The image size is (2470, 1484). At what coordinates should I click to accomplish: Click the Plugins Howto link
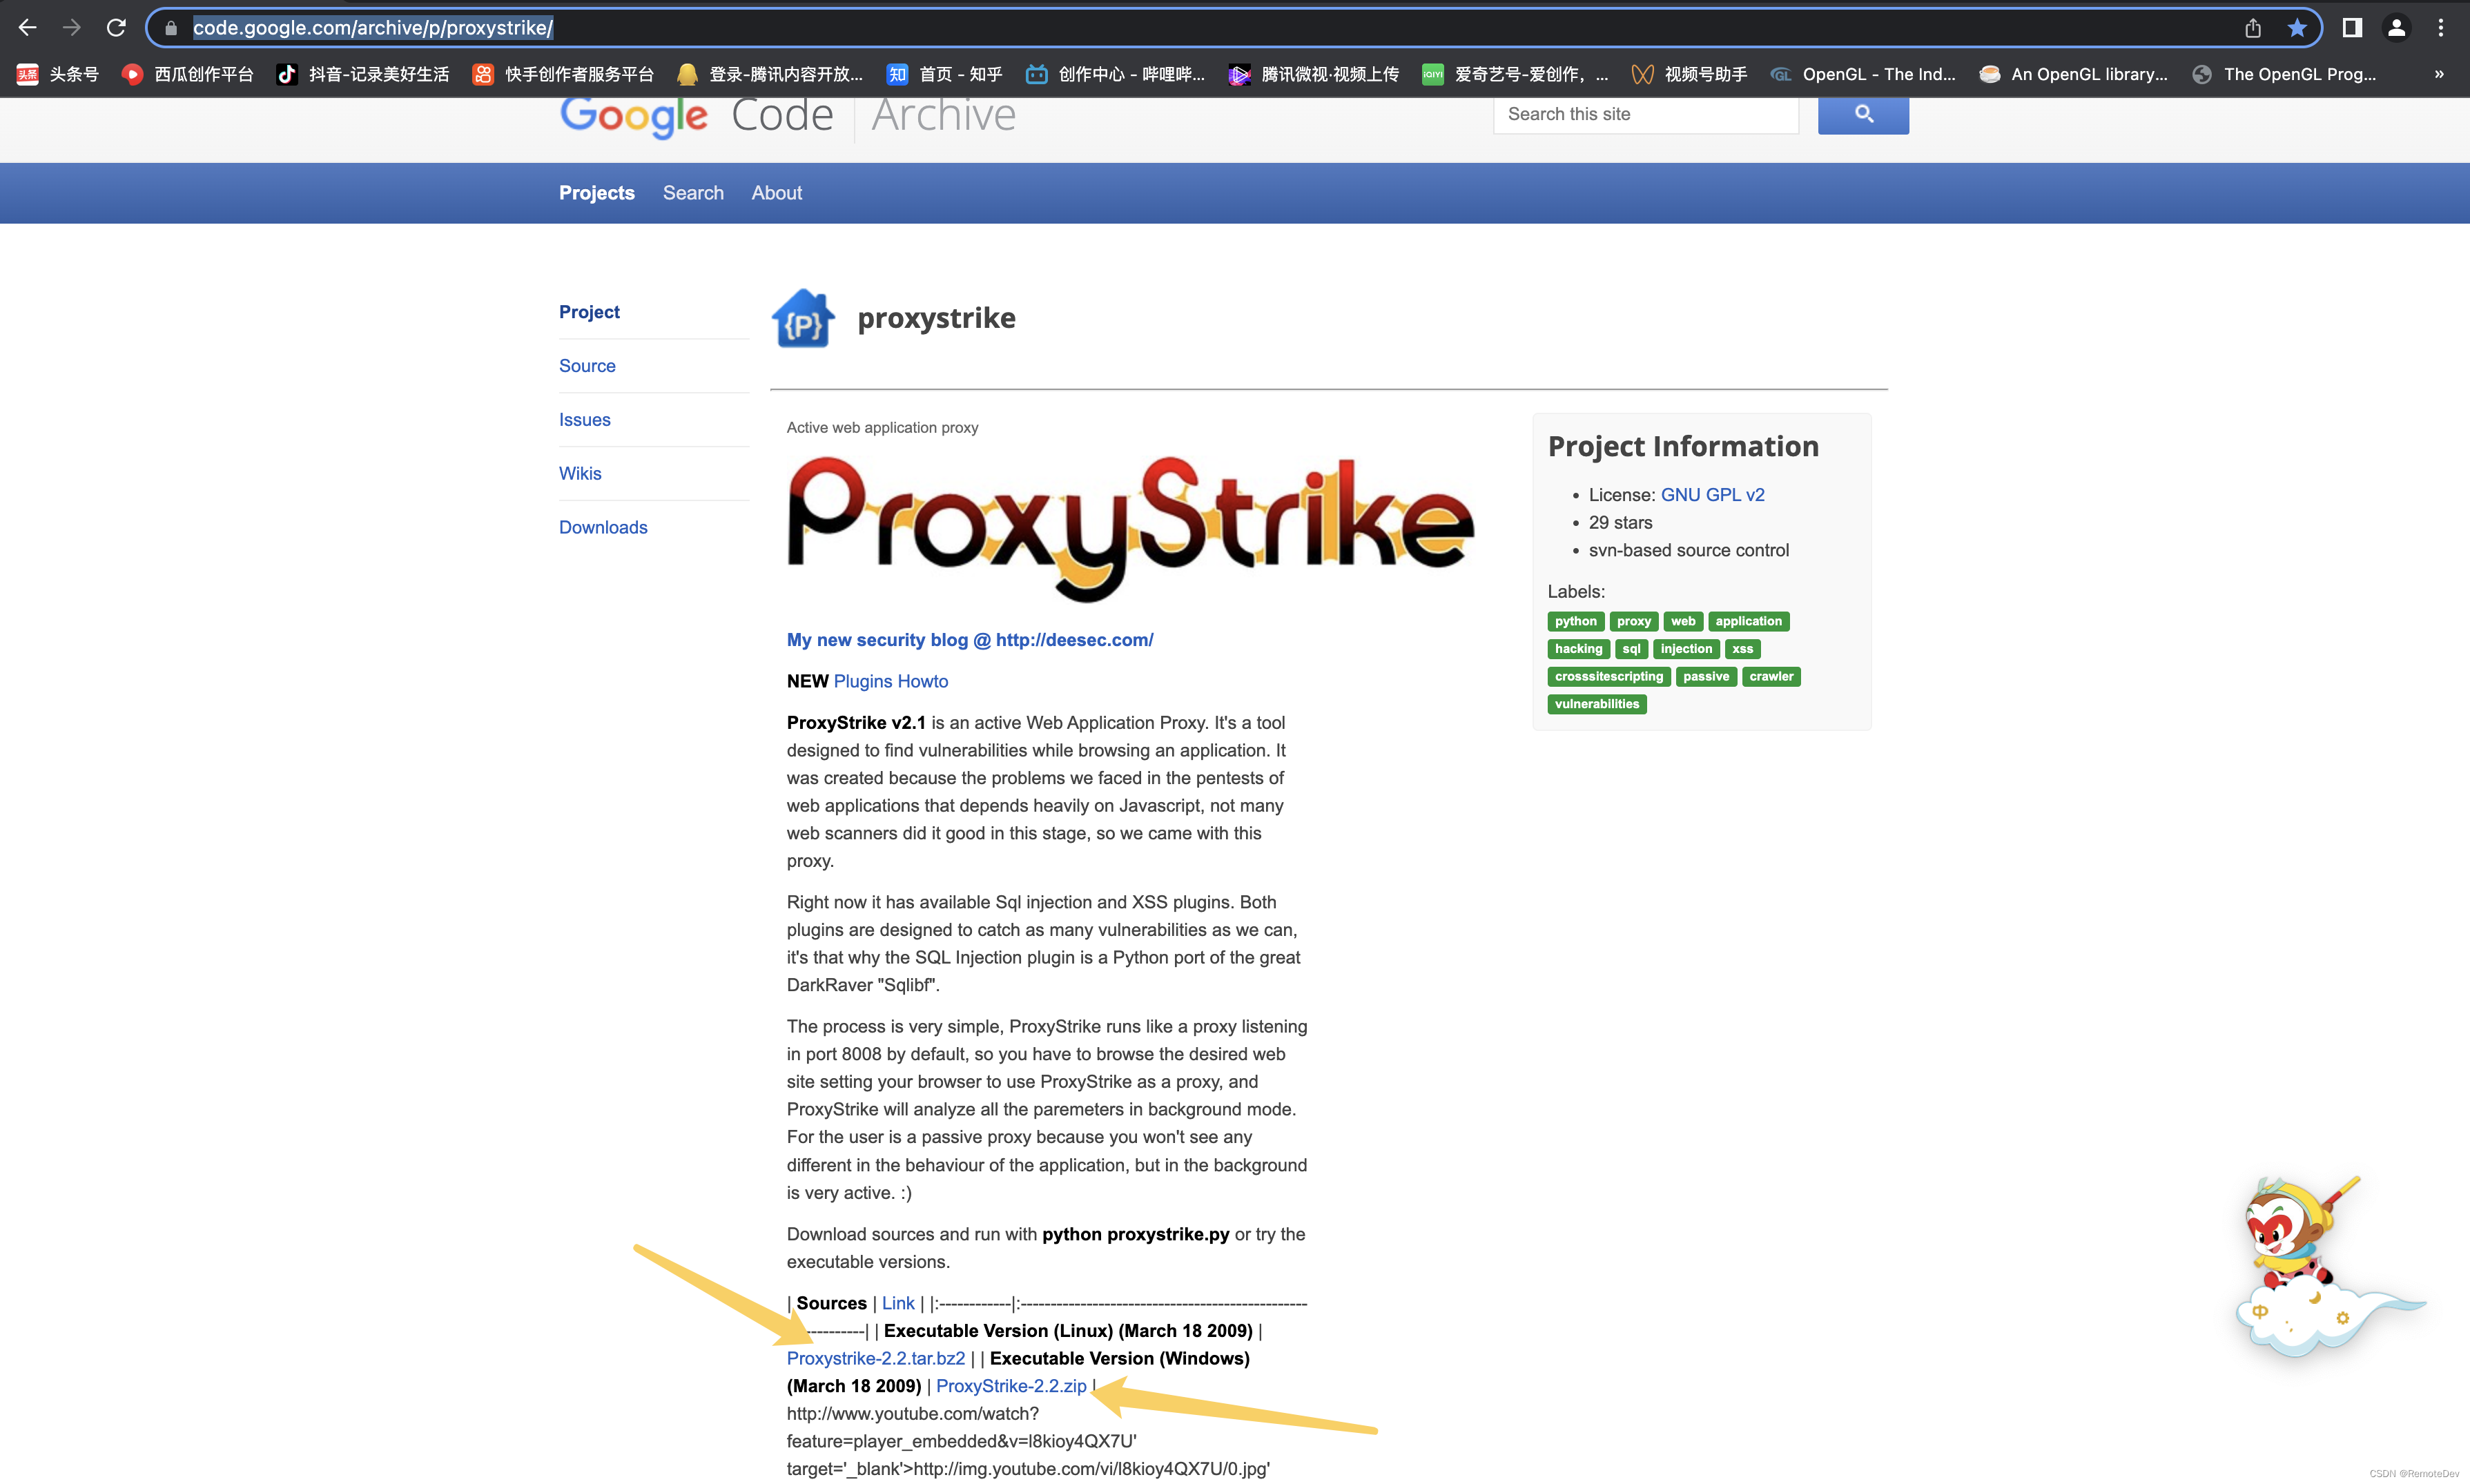890,681
